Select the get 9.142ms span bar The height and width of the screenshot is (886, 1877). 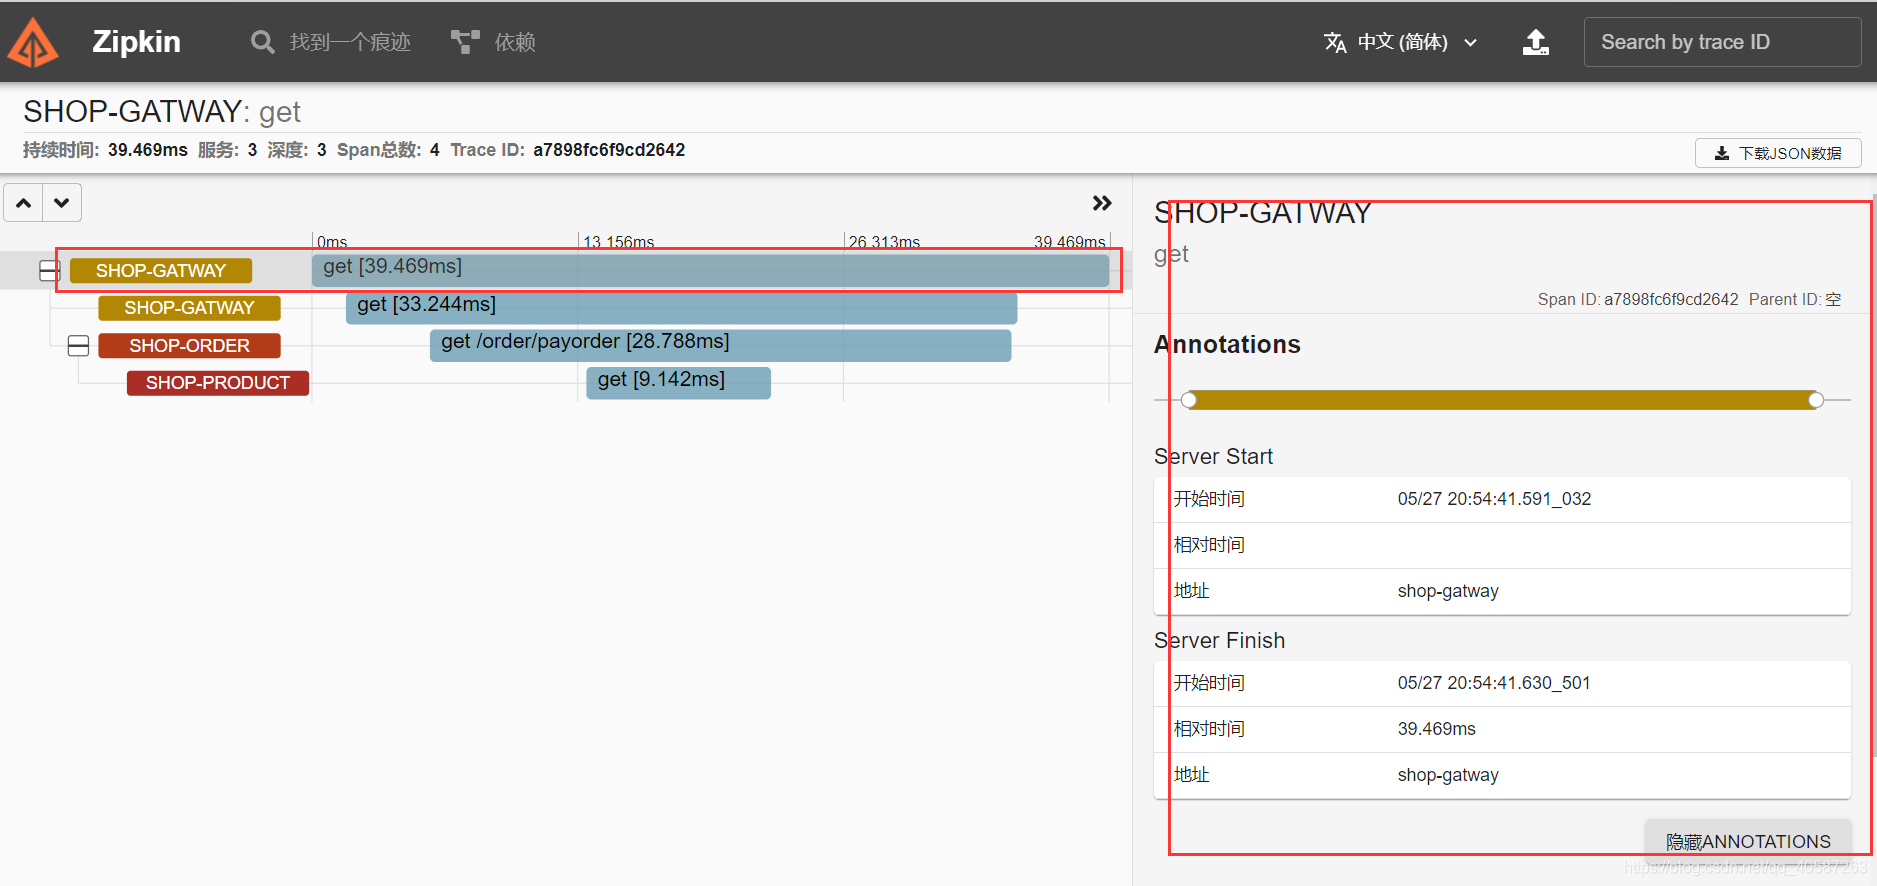(678, 383)
